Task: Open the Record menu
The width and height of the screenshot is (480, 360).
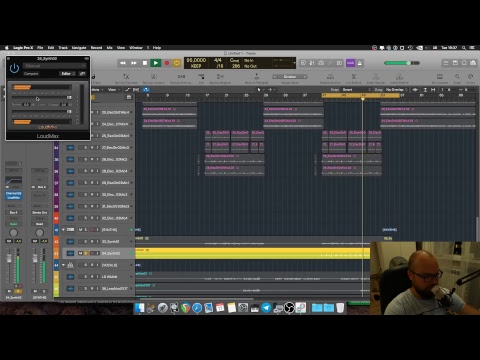Action: (x=96, y=48)
